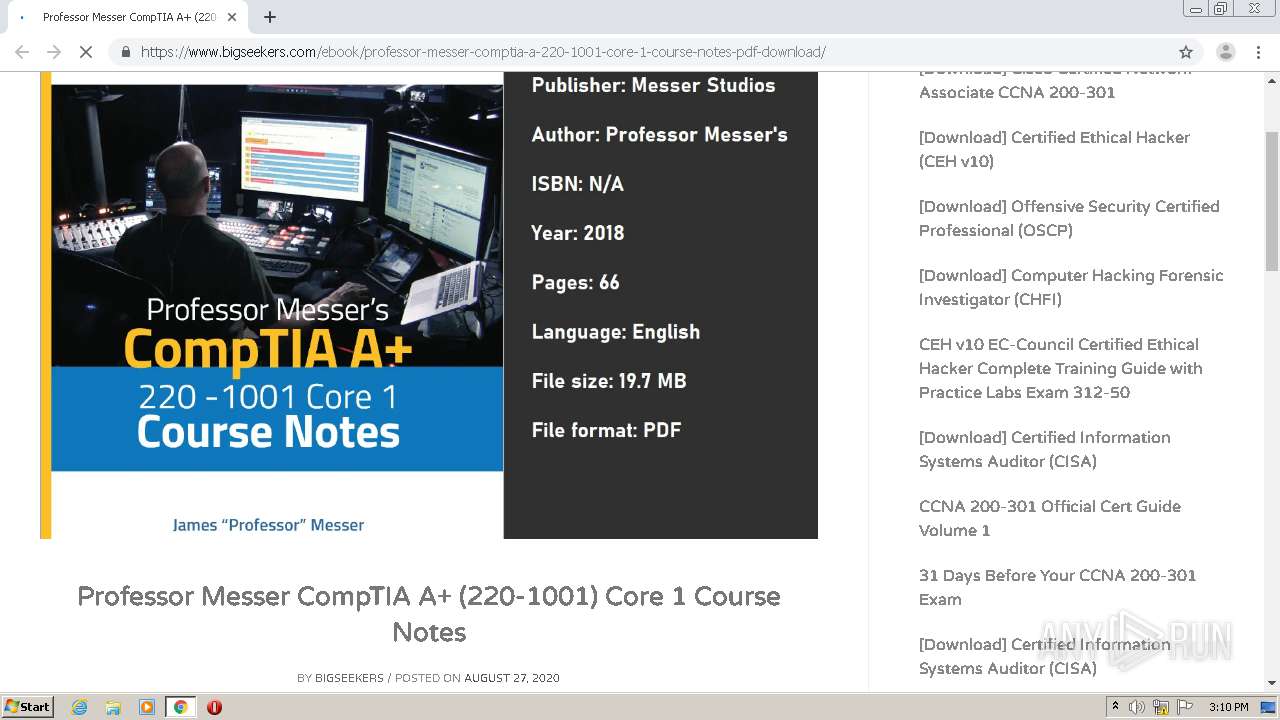
Task: Open the volume speaker tray icon
Action: (x=1137, y=707)
